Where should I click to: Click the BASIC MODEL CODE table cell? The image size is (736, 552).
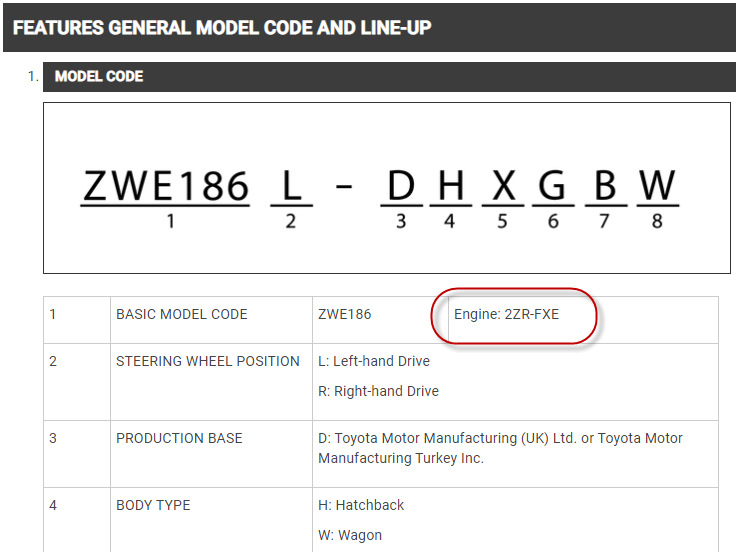181,314
